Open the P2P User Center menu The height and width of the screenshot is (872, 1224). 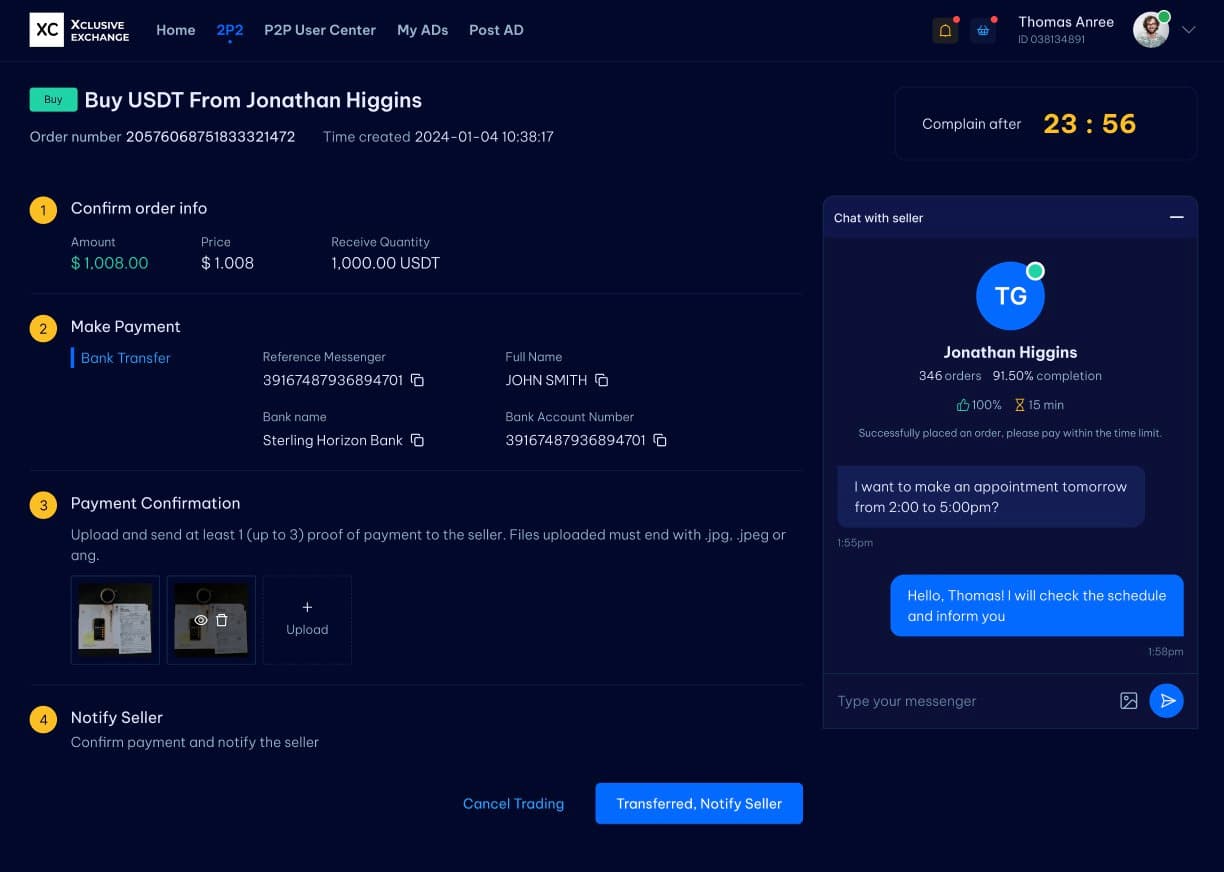pyautogui.click(x=320, y=30)
